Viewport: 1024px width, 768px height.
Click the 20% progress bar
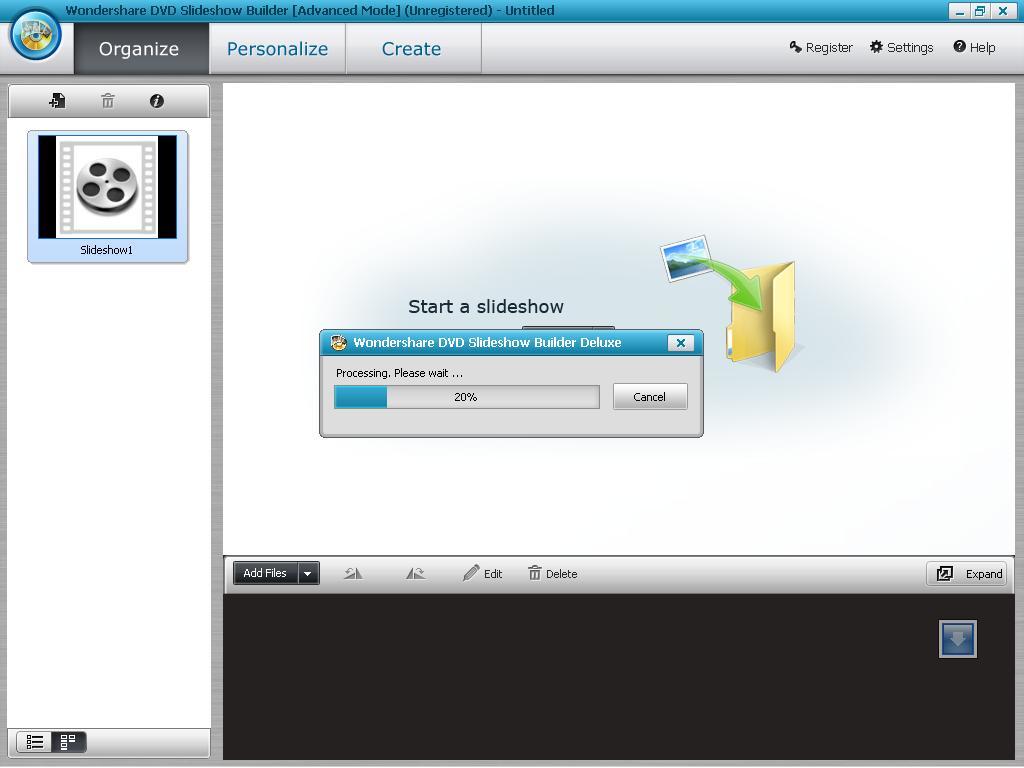[x=466, y=396]
